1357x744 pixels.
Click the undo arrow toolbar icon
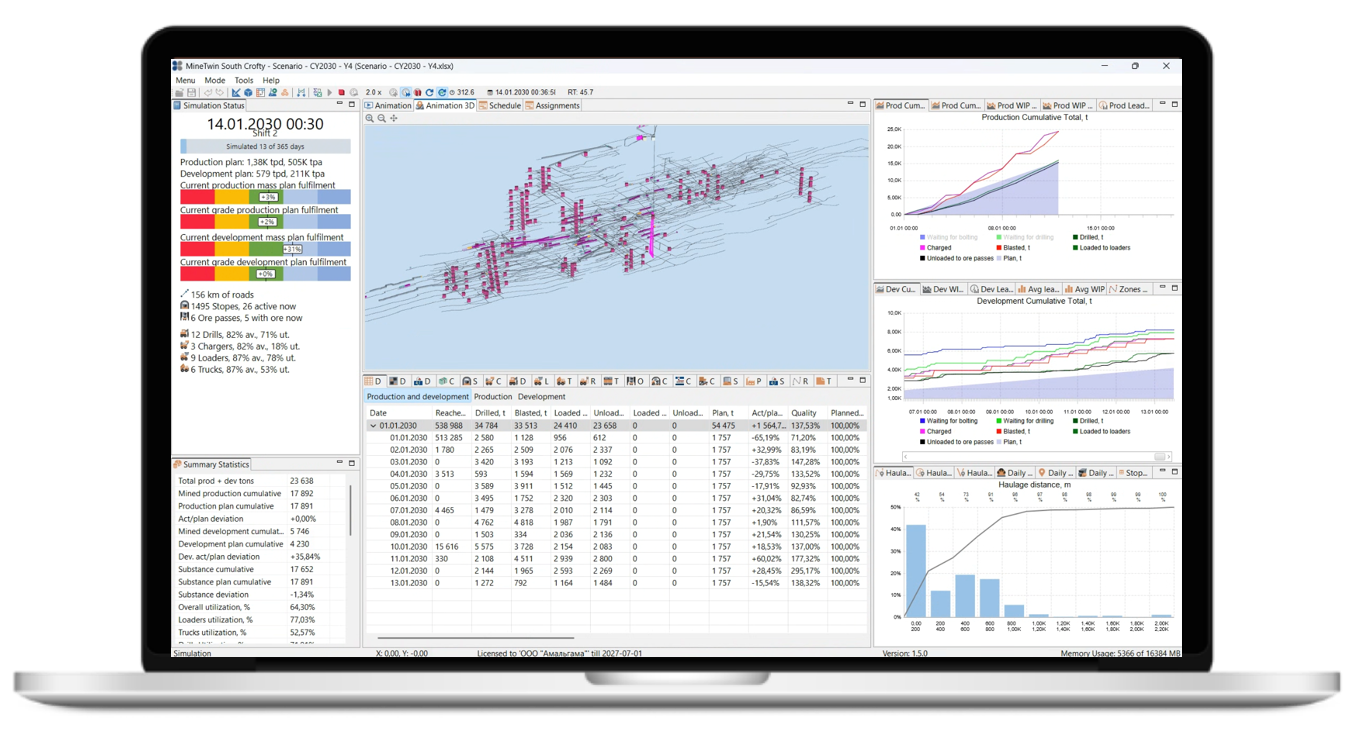[208, 93]
